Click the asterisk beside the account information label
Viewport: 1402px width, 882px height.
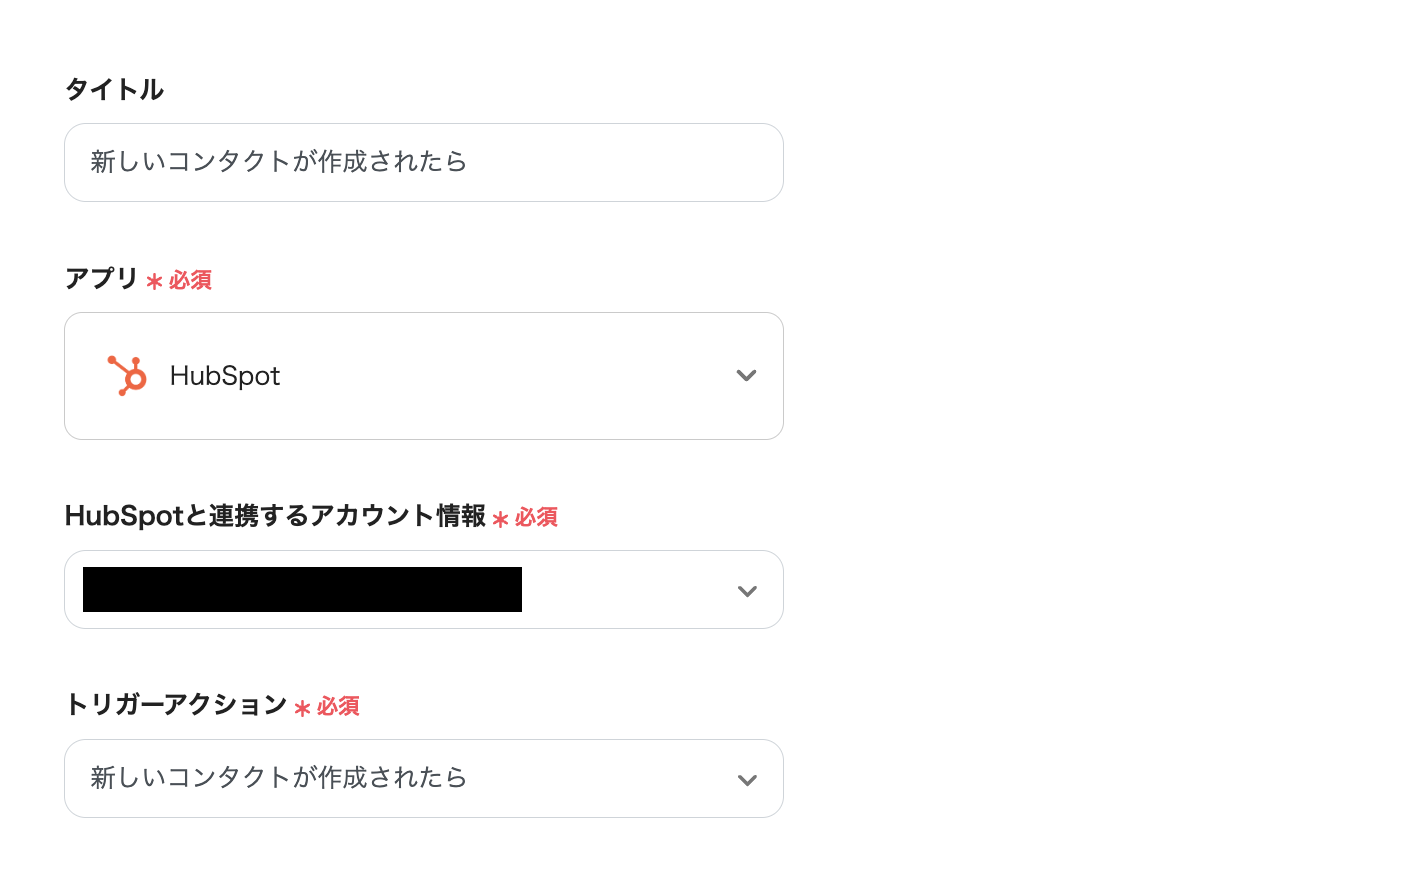[500, 519]
